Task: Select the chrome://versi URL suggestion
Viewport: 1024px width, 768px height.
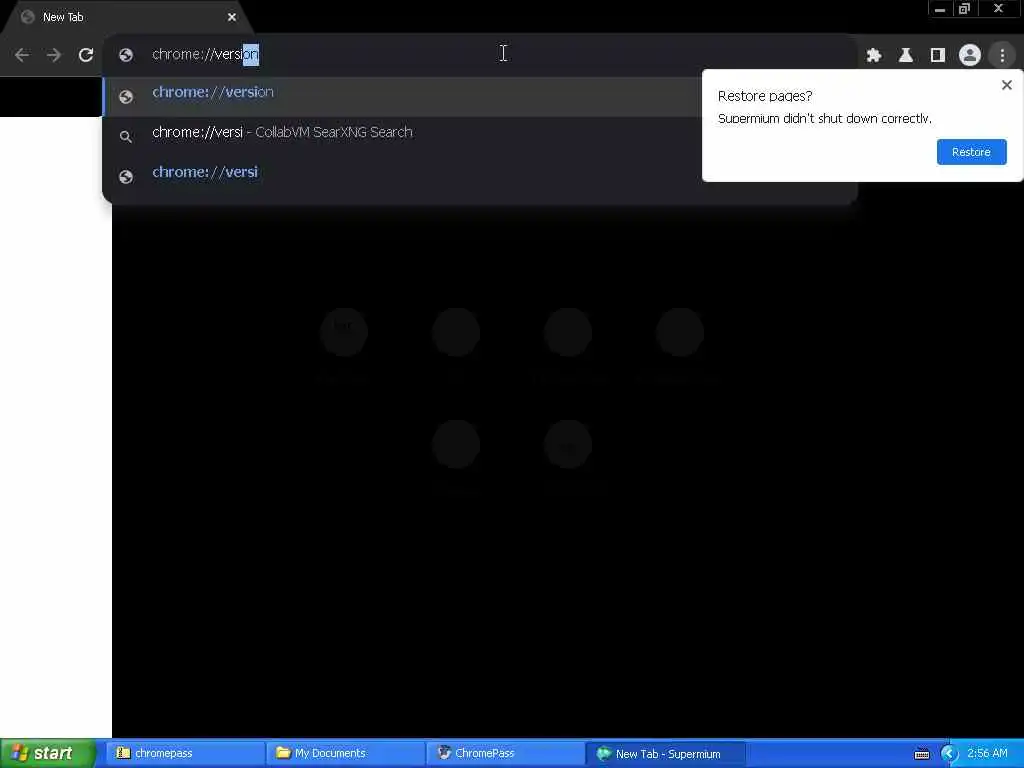Action: 402,176
